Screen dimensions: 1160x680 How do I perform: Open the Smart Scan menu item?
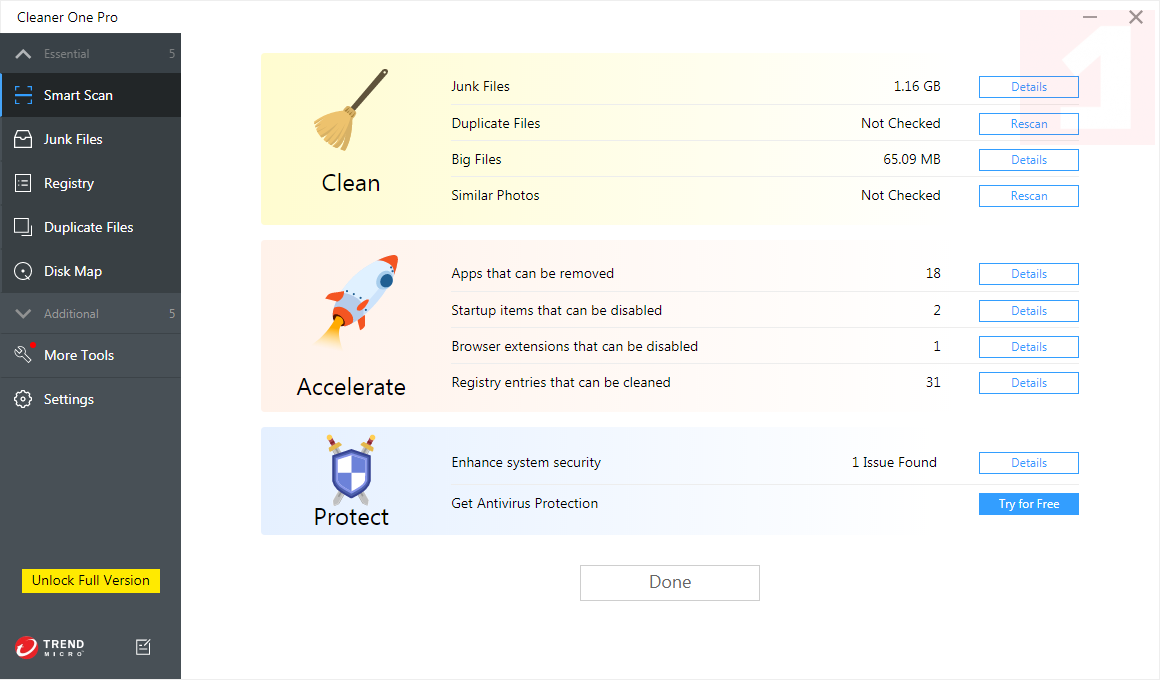pos(90,95)
